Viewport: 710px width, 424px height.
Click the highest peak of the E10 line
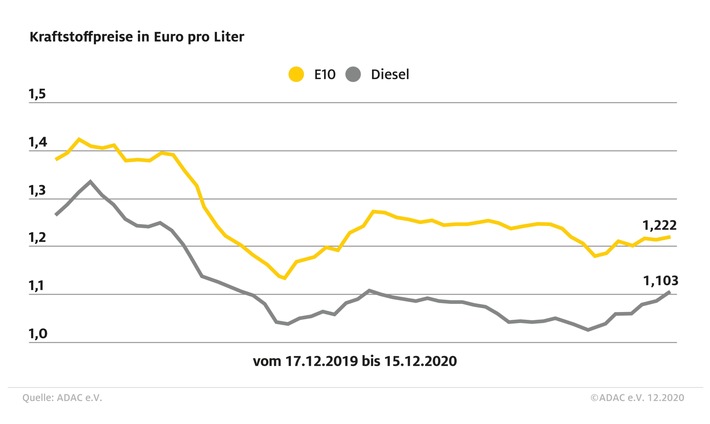click(80, 140)
